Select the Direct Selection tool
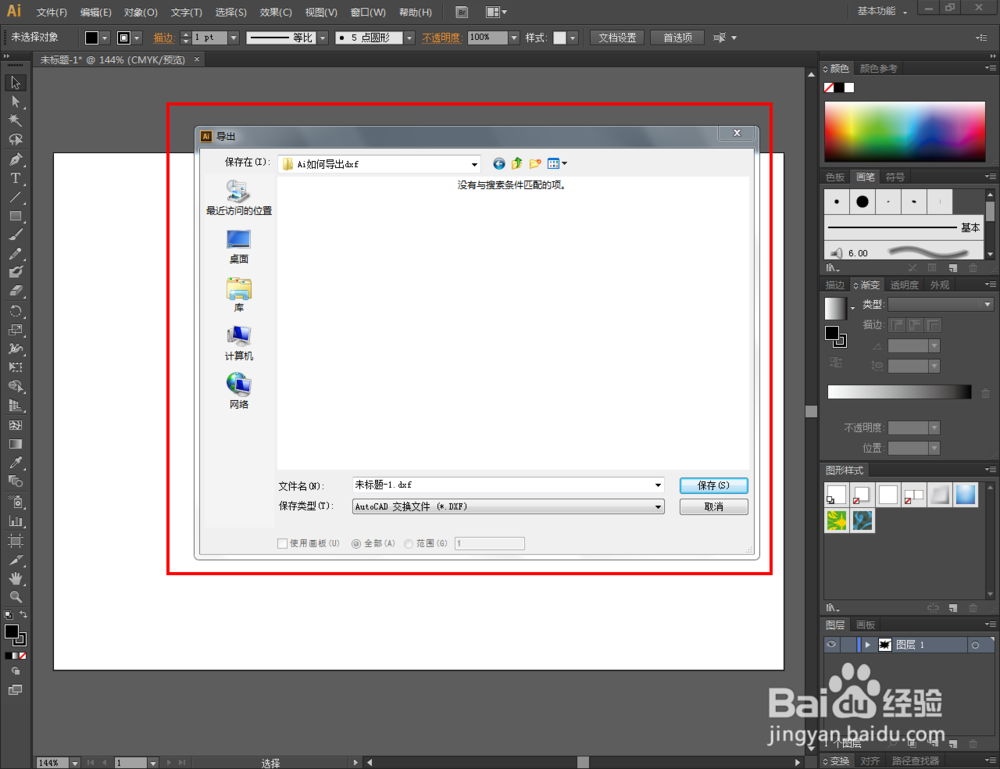 (x=15, y=102)
